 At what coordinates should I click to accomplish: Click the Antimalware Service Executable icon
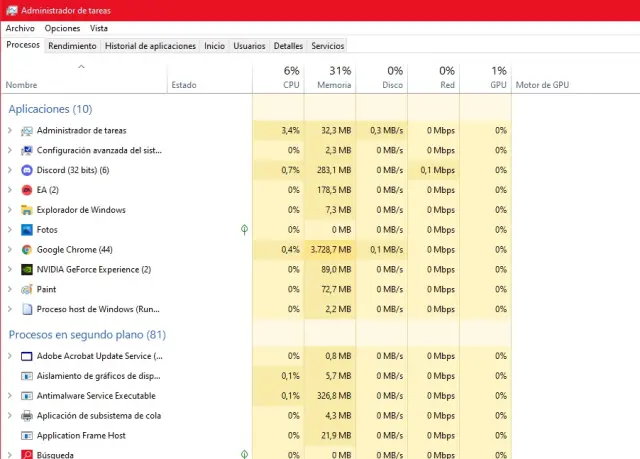pos(27,396)
